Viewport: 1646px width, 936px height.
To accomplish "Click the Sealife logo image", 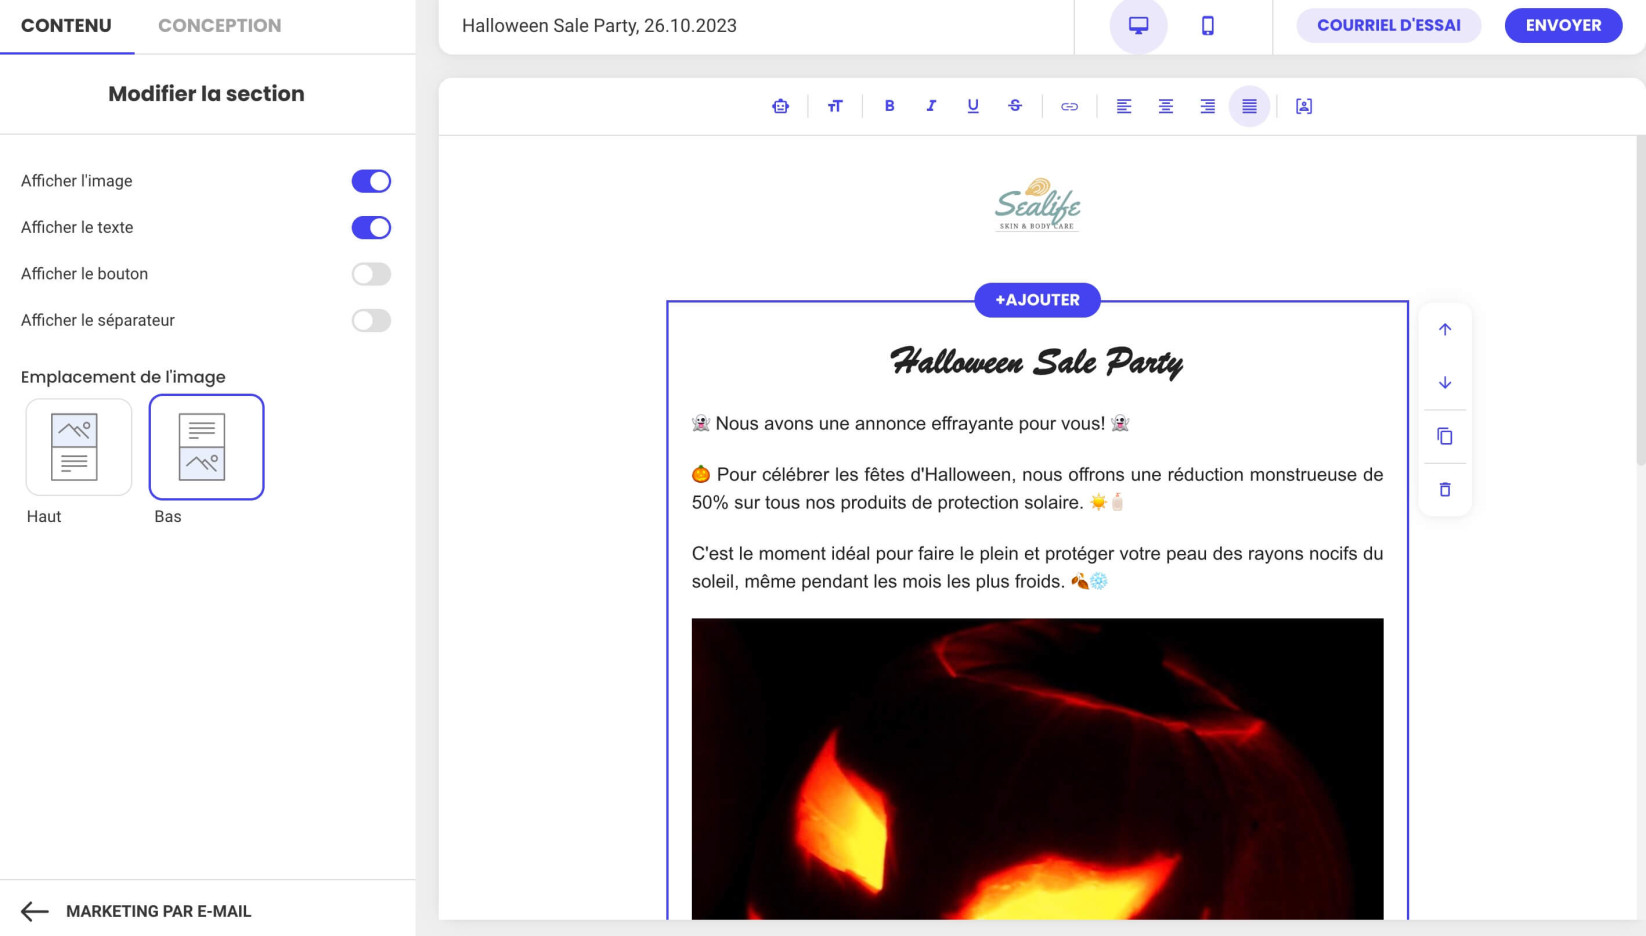I will click(1038, 205).
